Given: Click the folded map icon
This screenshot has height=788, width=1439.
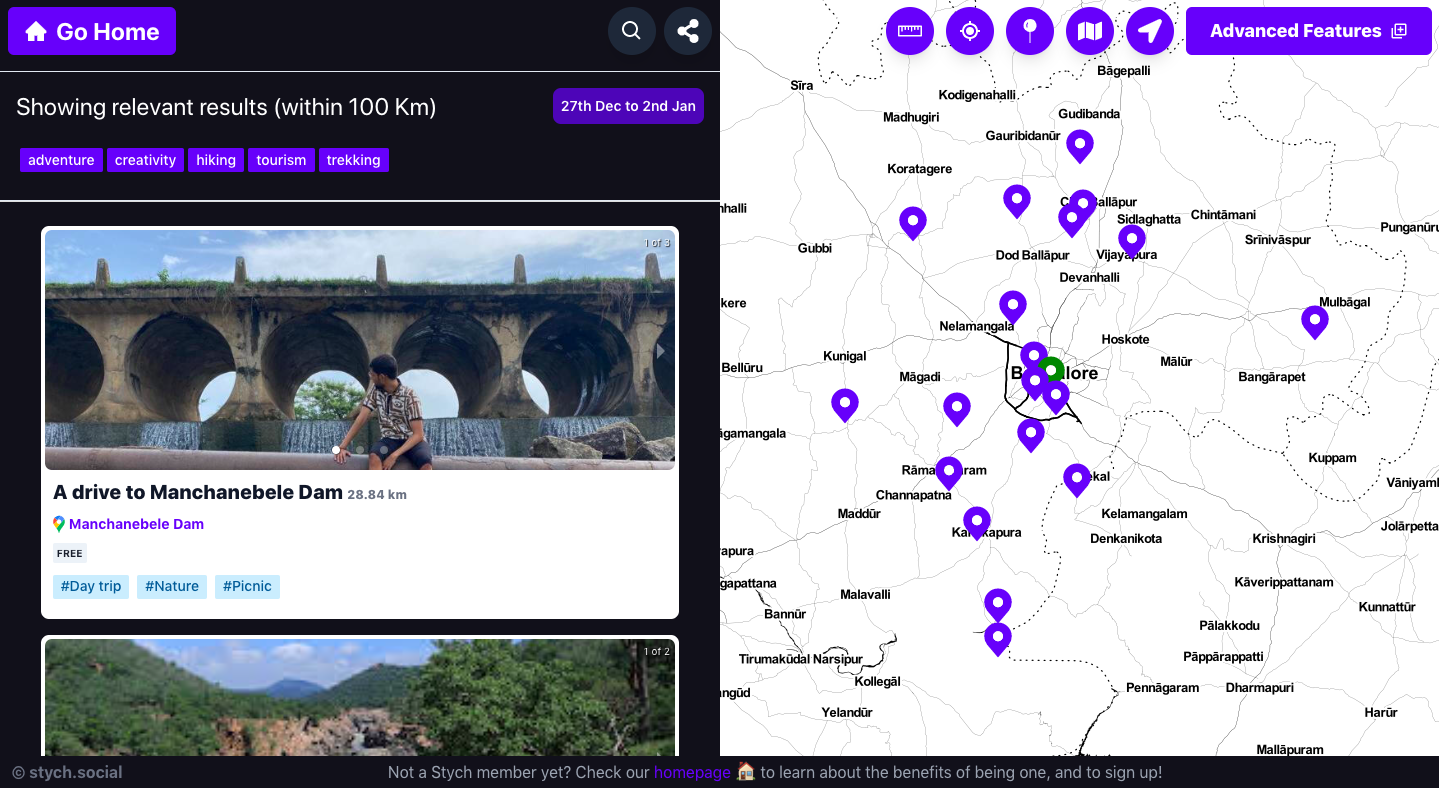Looking at the screenshot, I should coord(1090,31).
